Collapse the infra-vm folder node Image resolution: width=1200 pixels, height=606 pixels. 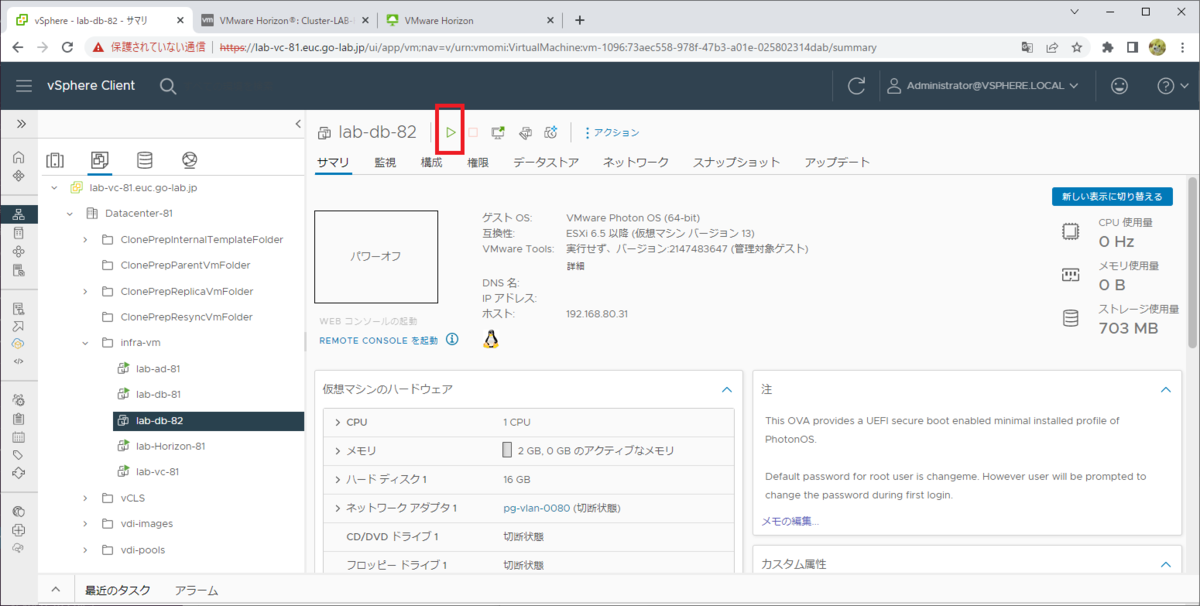(x=86, y=342)
